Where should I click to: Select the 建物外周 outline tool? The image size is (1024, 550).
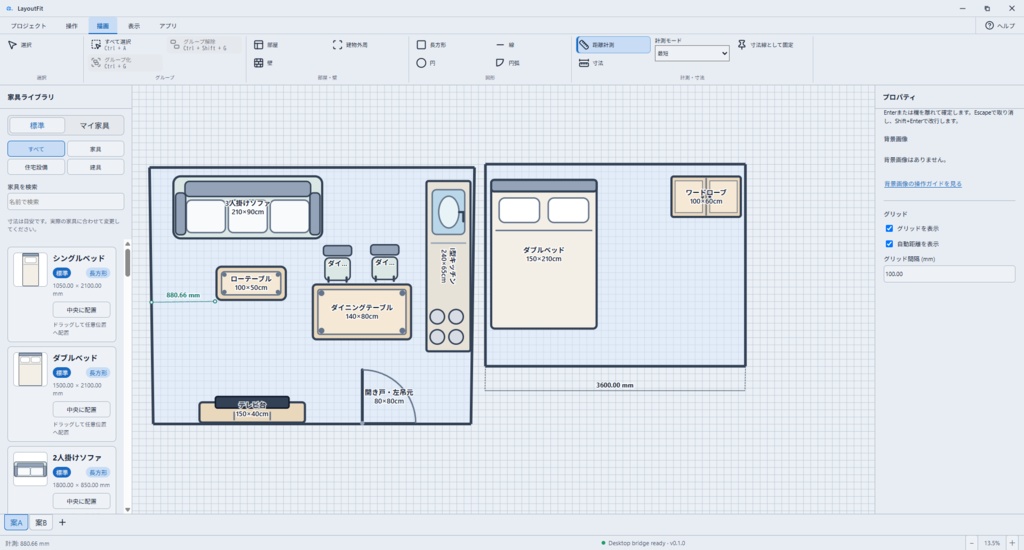[x=350, y=45]
